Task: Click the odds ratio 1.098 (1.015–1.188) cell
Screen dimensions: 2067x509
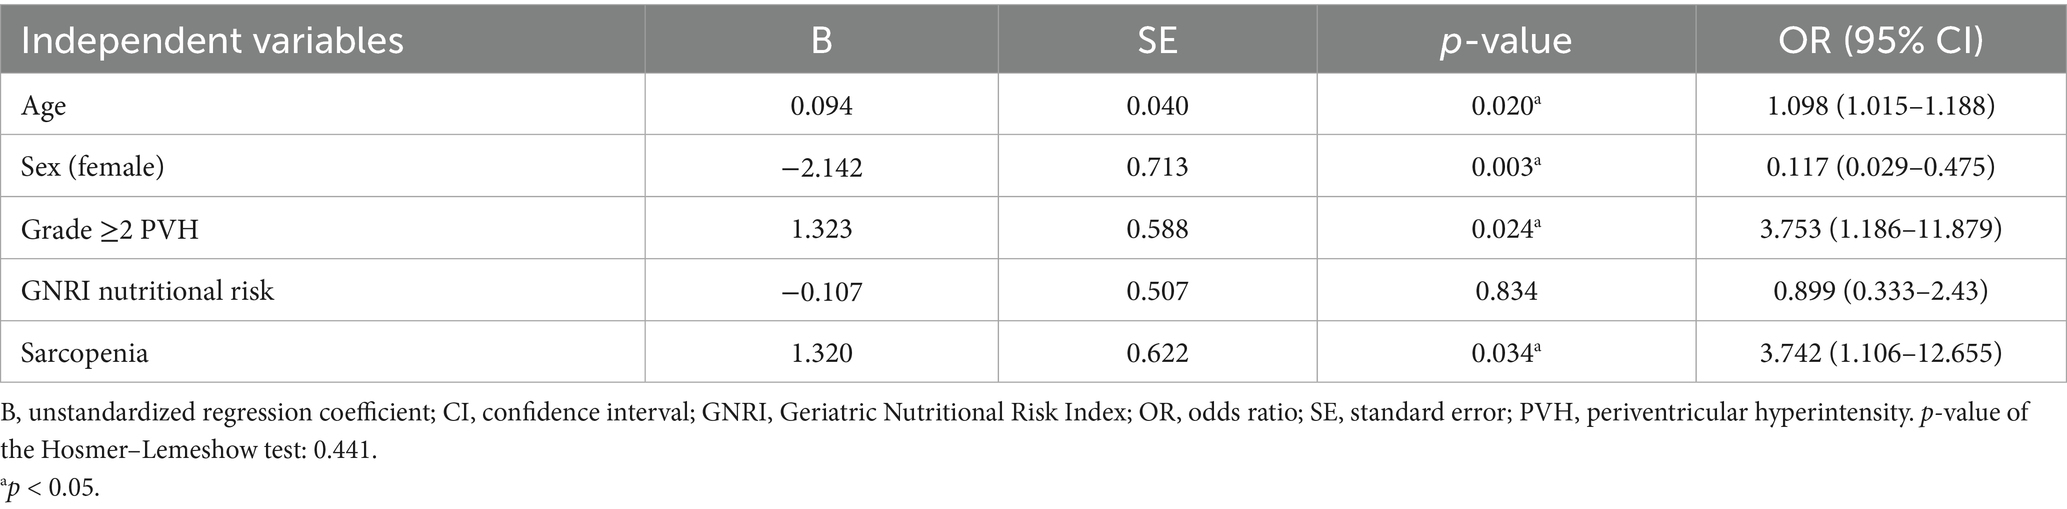Action: point(1881,105)
